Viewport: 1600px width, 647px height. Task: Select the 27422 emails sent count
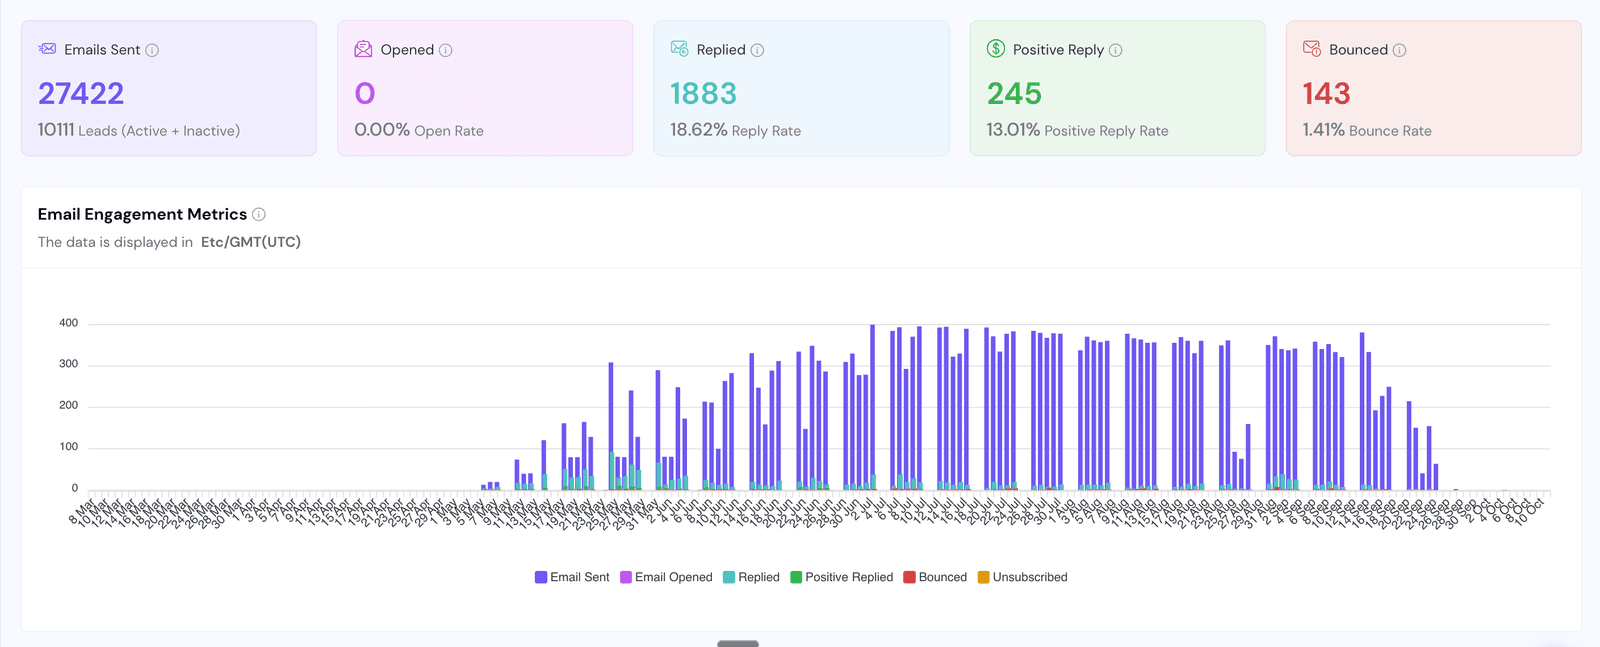(81, 93)
